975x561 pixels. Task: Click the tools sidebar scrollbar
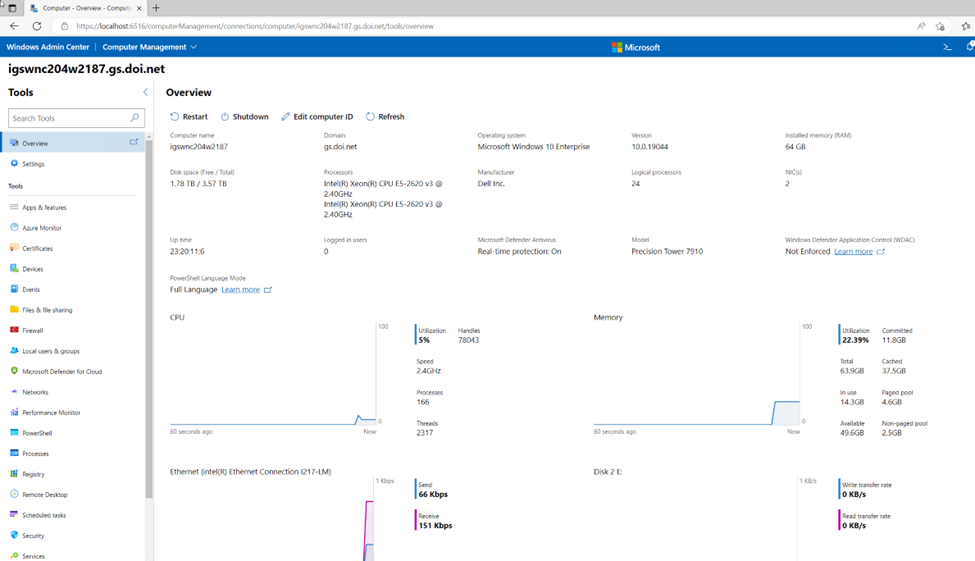149,317
